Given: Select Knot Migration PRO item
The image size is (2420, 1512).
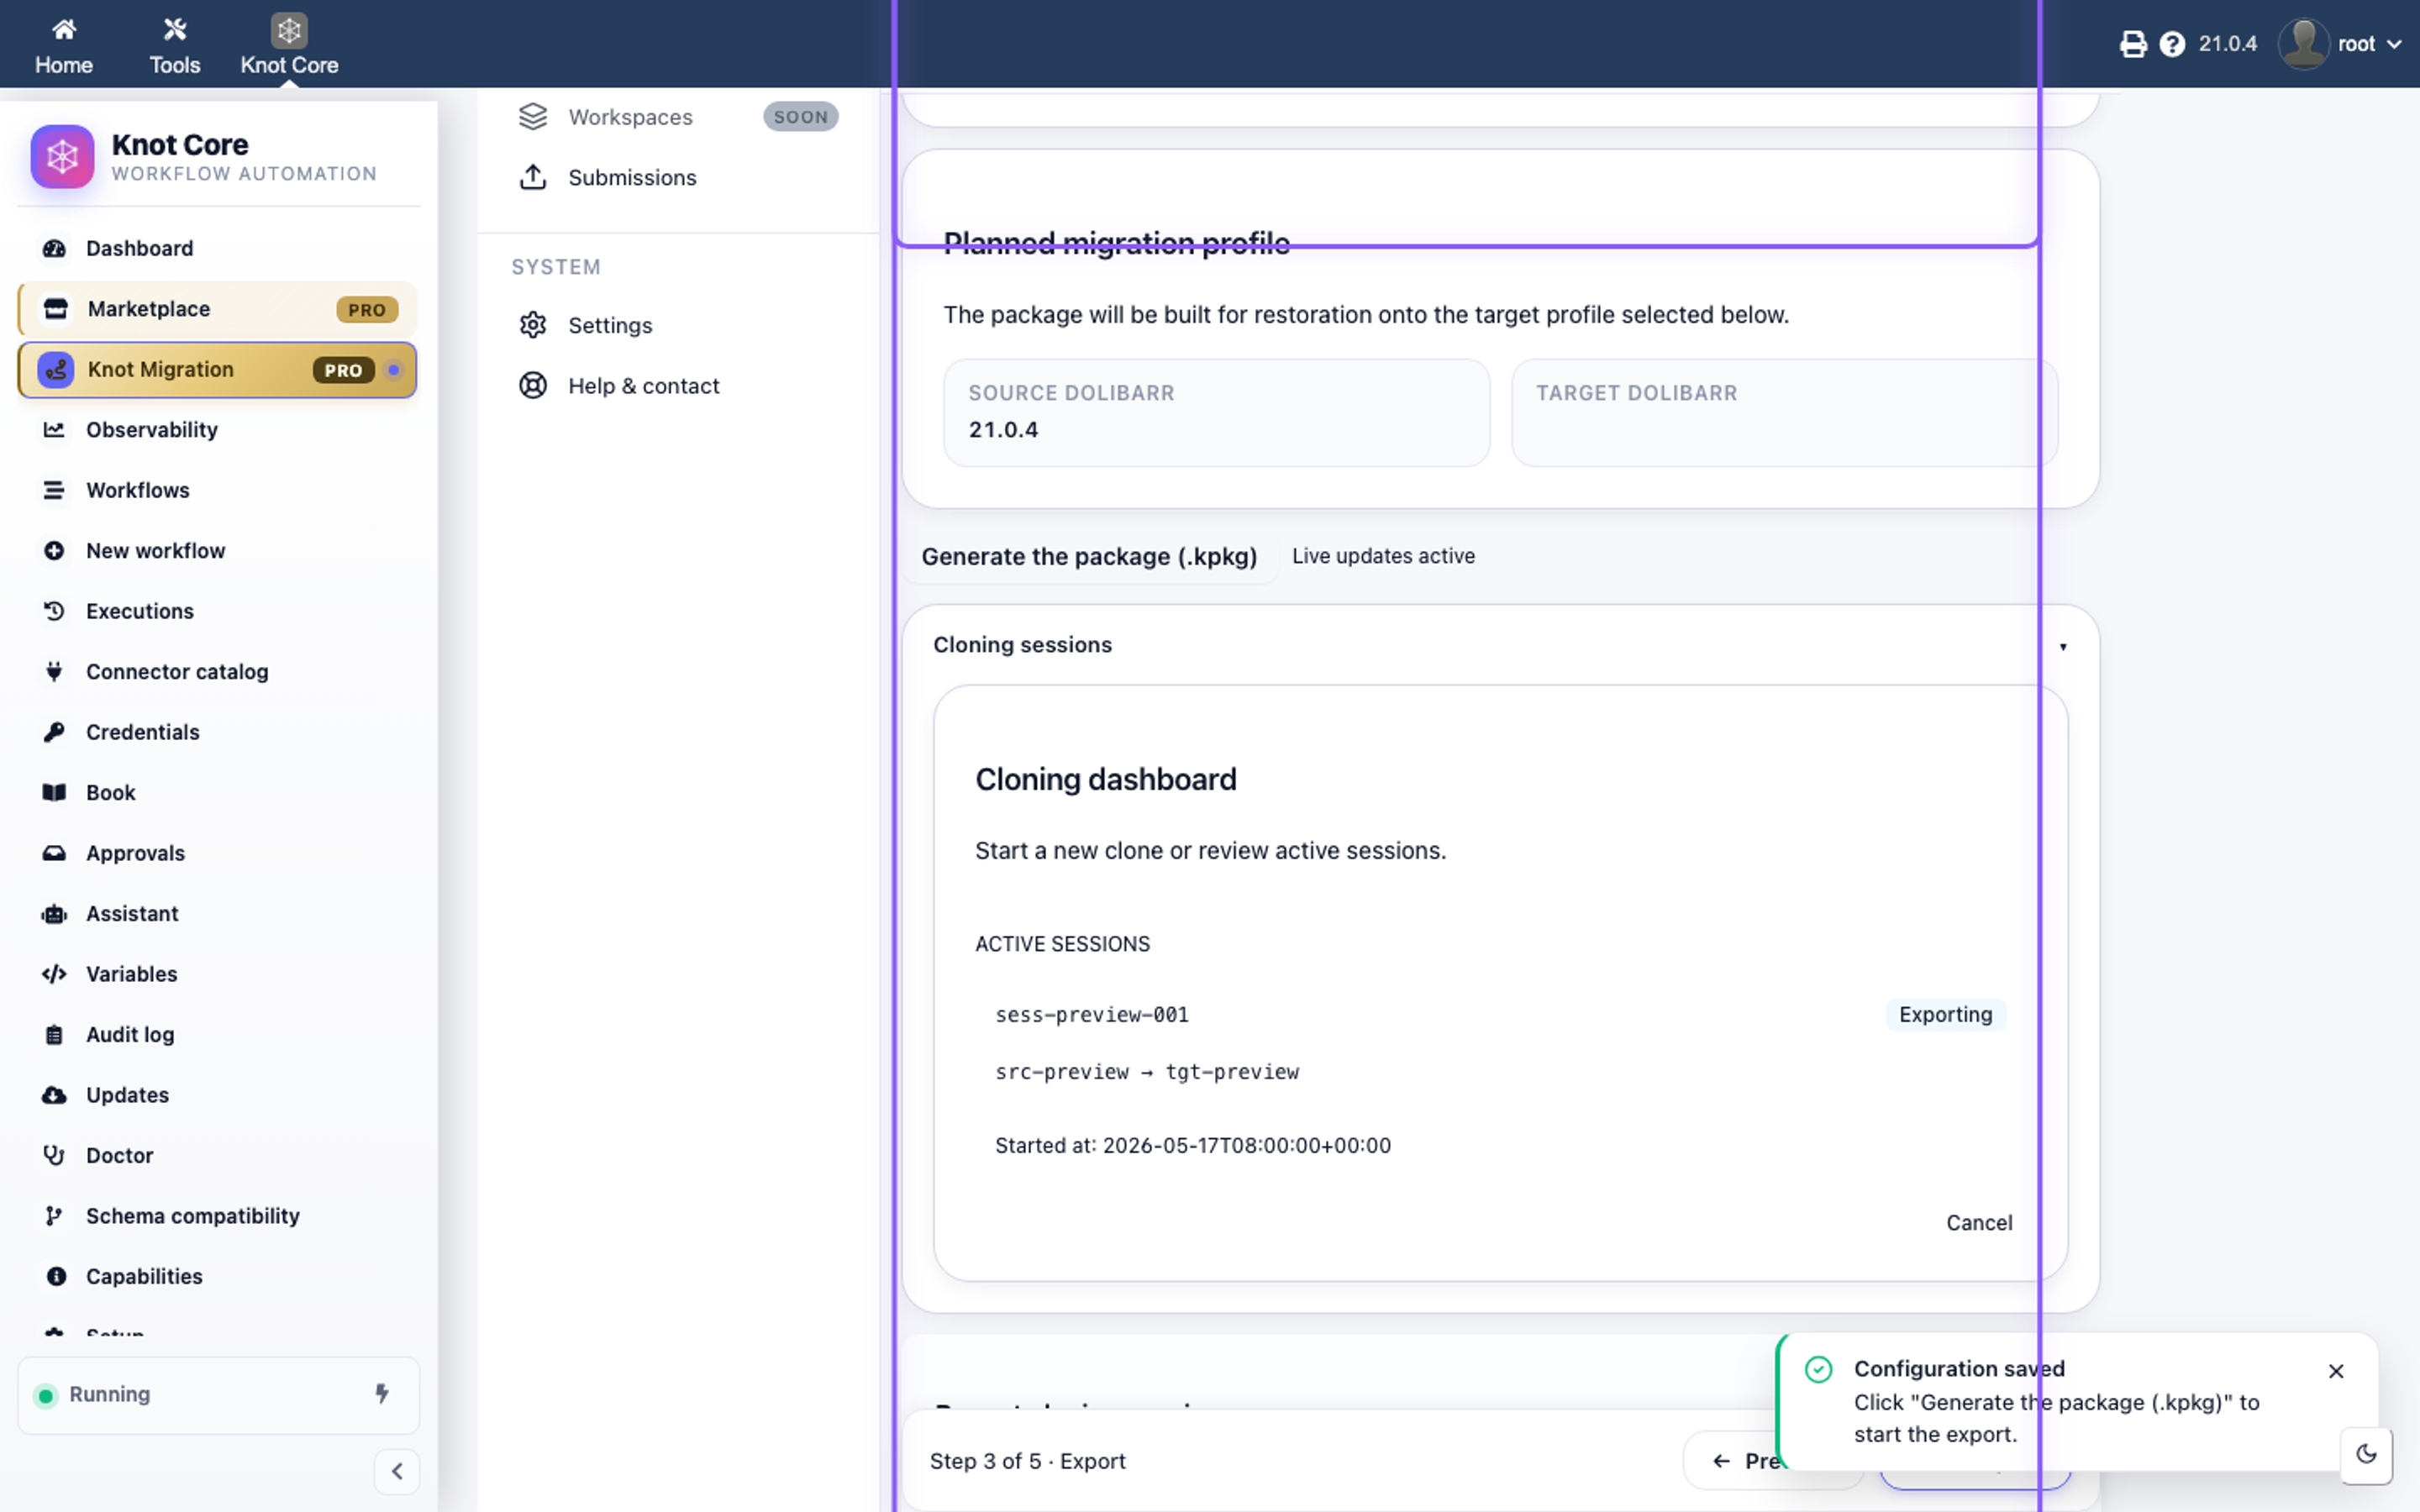Looking at the screenshot, I should pyautogui.click(x=218, y=369).
